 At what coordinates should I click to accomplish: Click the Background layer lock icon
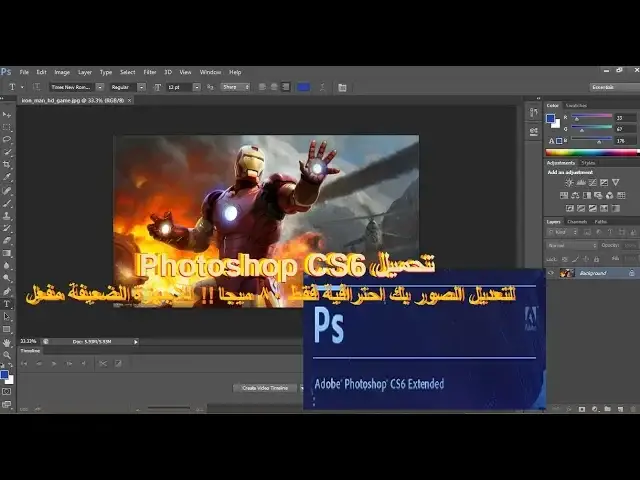click(631, 273)
